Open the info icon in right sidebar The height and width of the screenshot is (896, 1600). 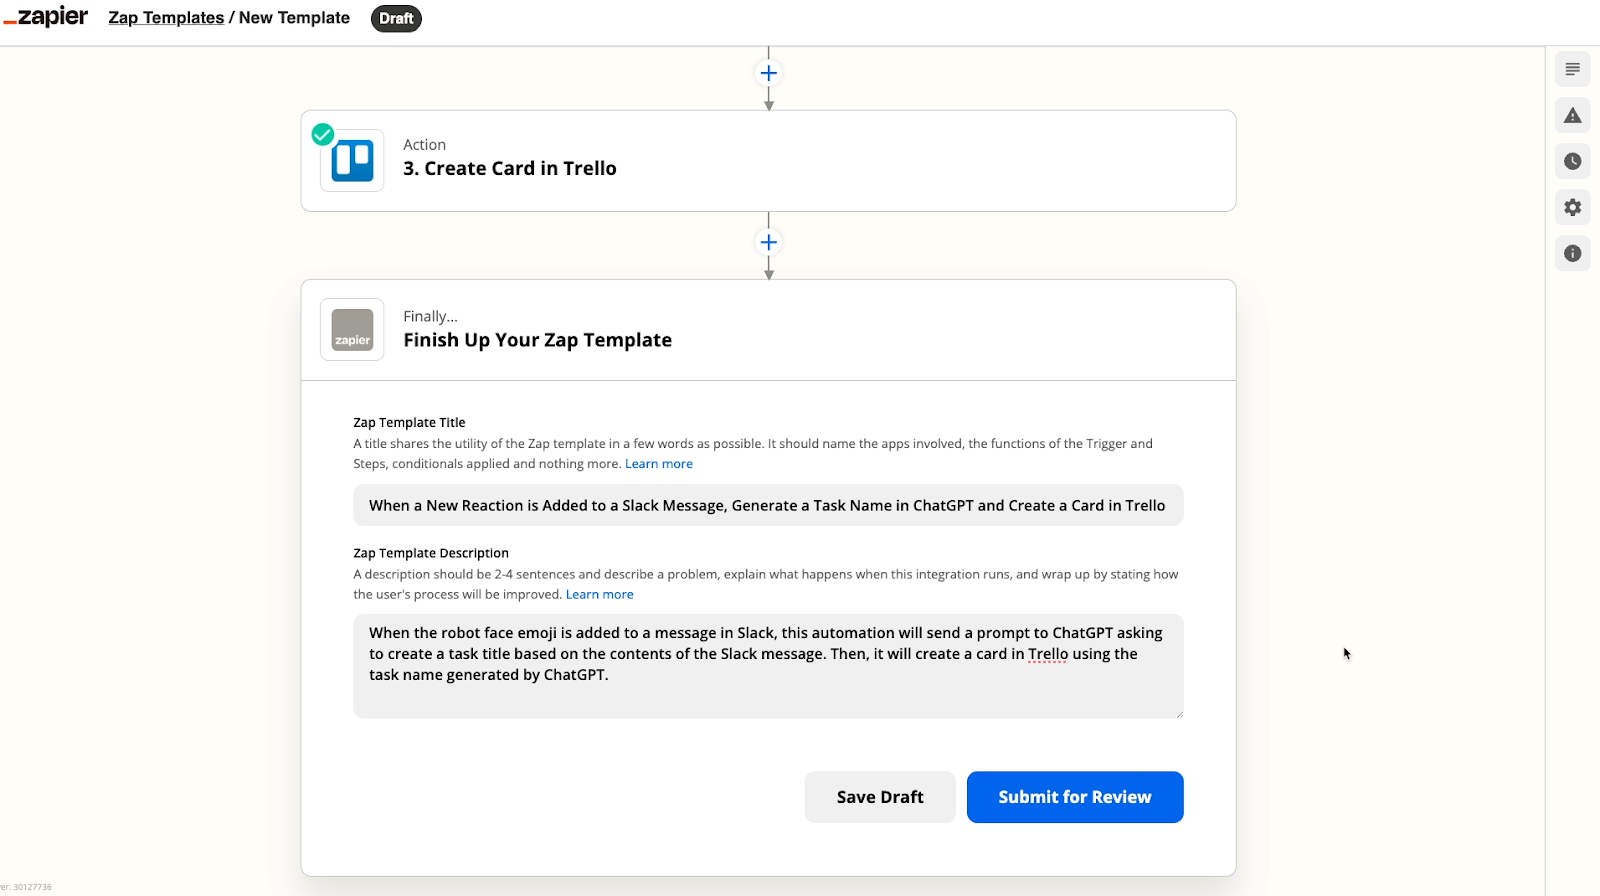pos(1573,253)
